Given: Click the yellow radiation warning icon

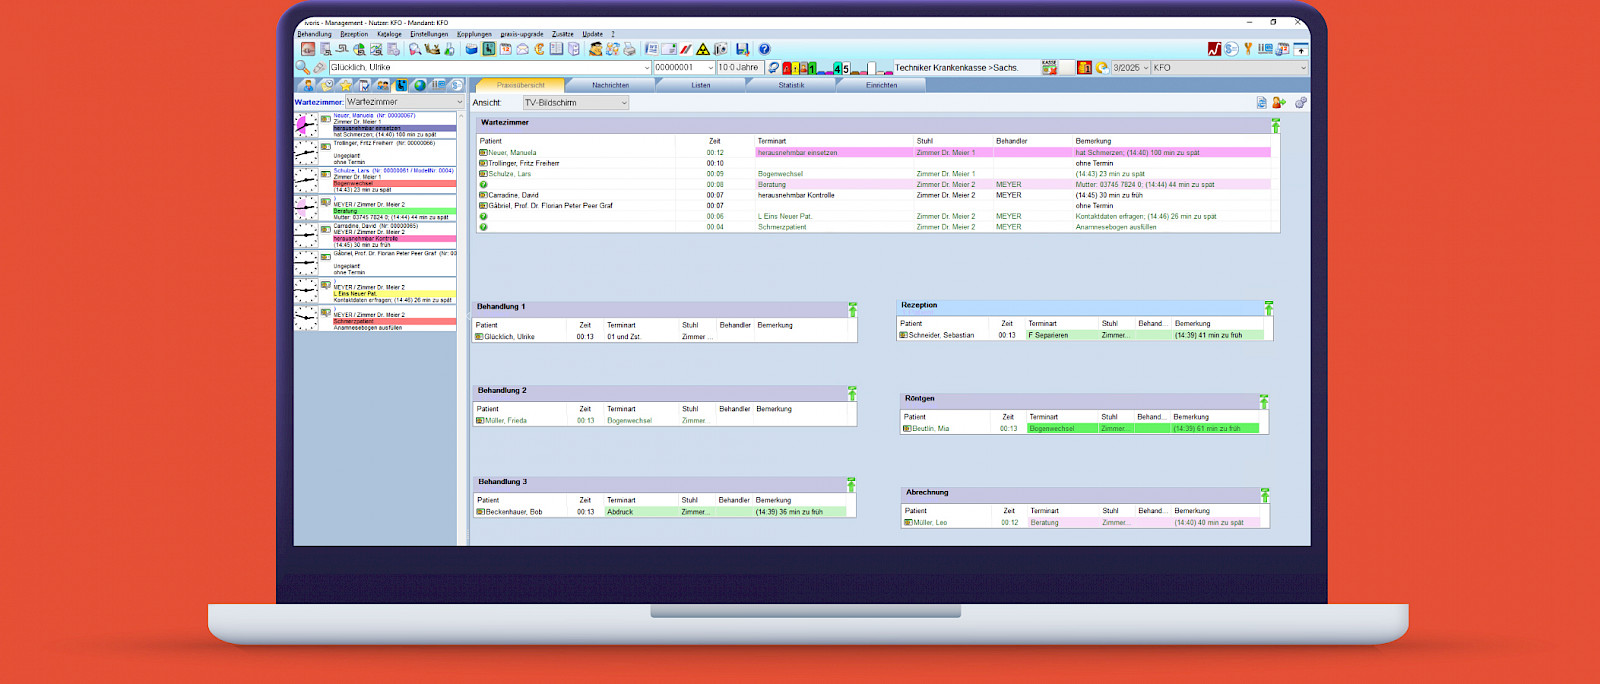Looking at the screenshot, I should [x=703, y=49].
